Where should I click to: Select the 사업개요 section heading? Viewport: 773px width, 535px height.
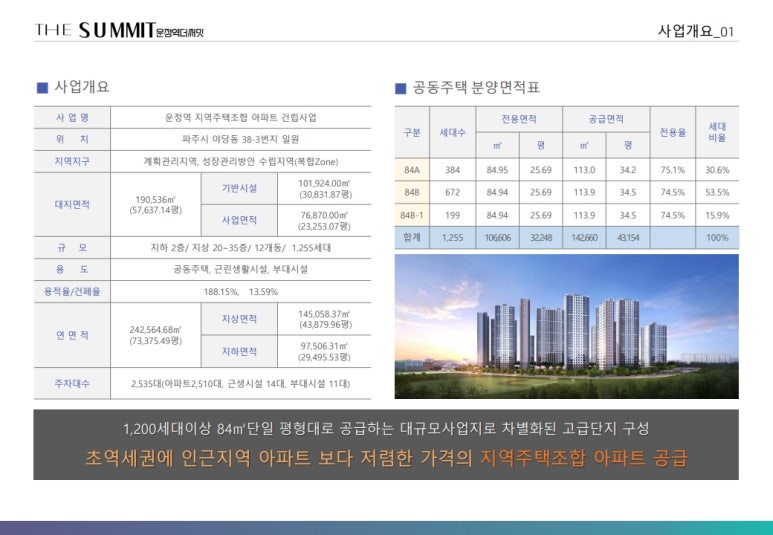click(81, 87)
